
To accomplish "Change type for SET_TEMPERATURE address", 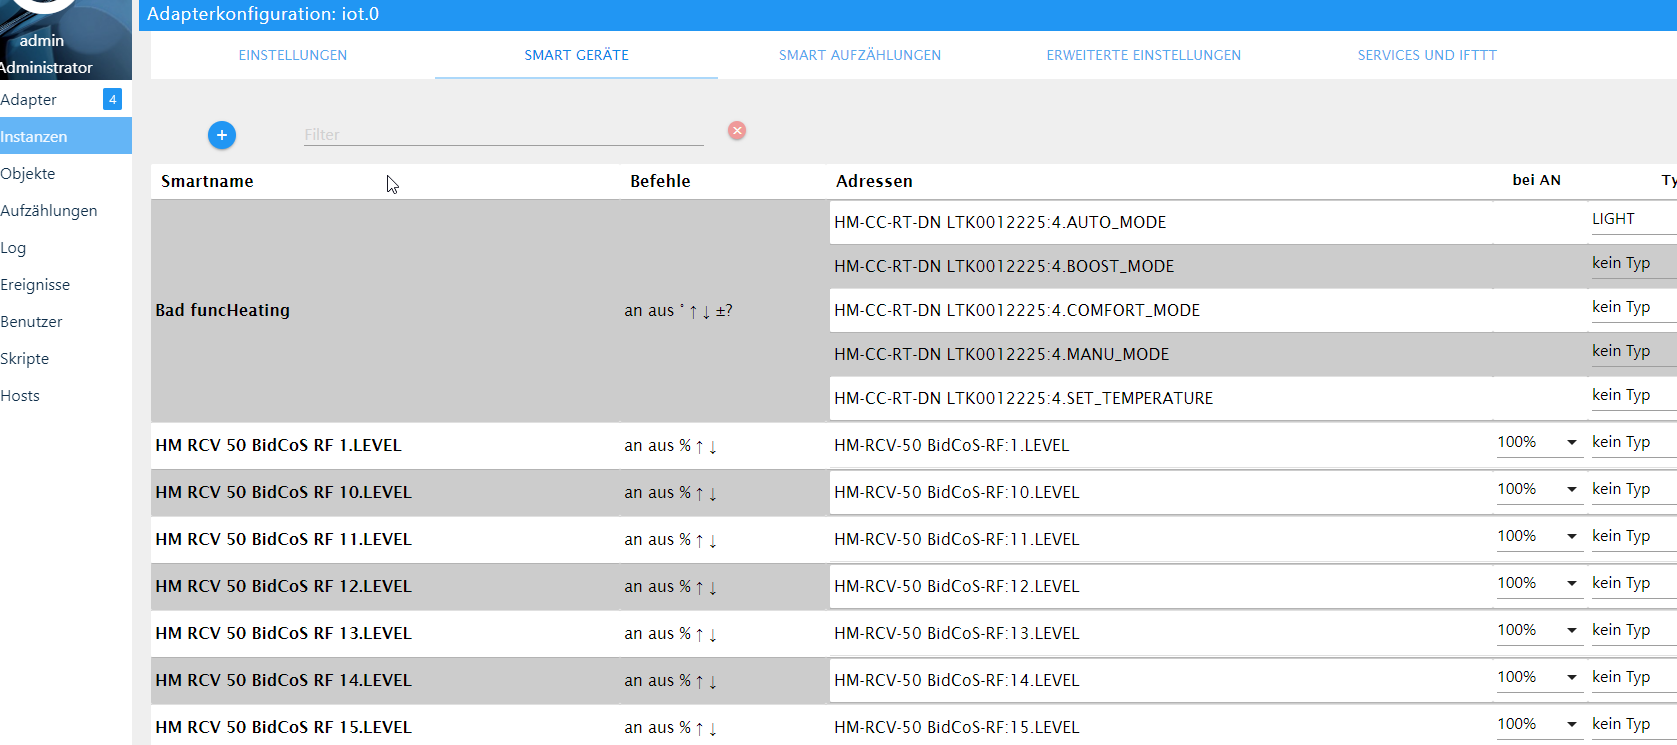I will click(1634, 395).
